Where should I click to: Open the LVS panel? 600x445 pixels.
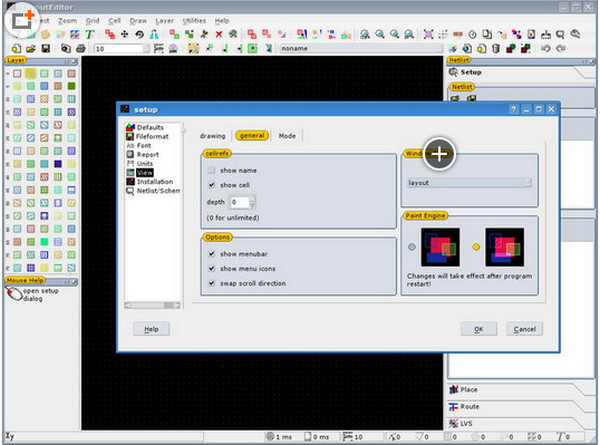point(468,424)
